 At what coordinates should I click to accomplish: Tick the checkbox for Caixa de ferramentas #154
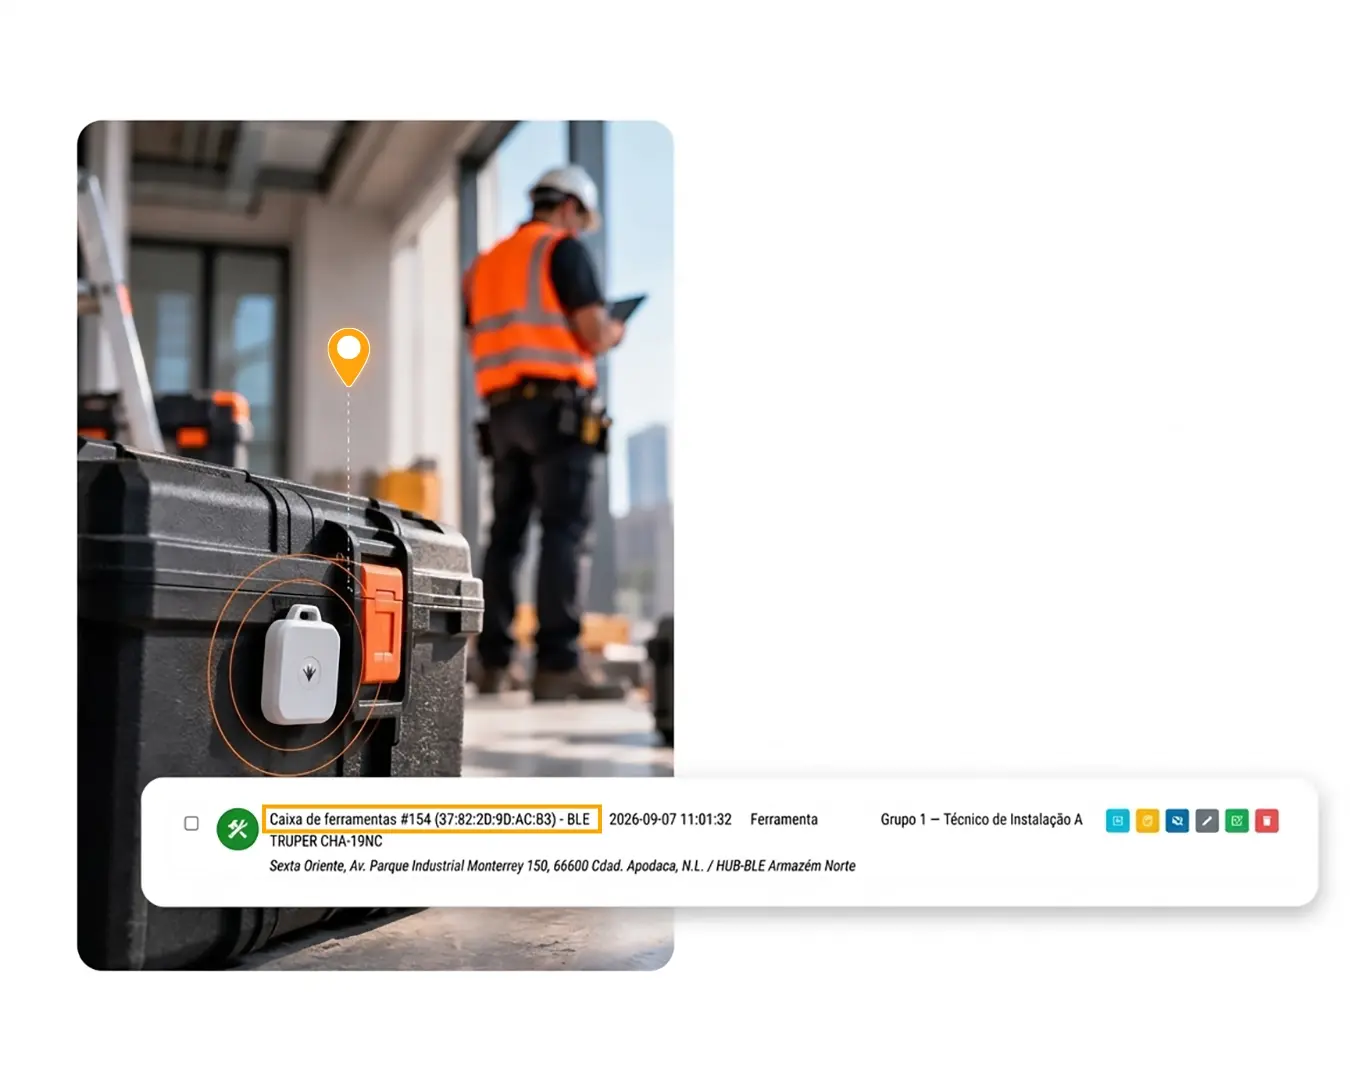coord(191,823)
